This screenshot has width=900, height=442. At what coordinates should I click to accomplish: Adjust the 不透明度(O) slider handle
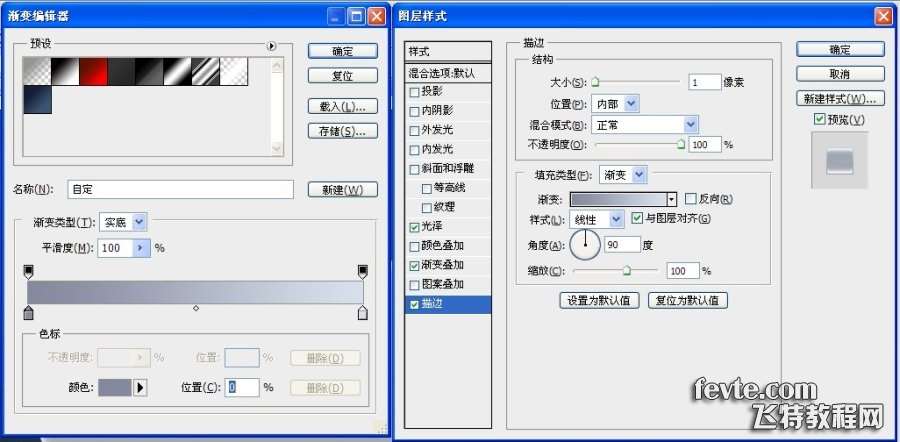681,145
